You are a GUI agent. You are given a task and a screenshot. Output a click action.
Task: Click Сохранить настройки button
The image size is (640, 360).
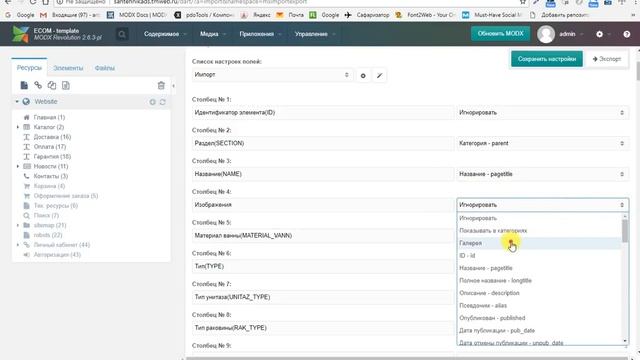point(547,59)
